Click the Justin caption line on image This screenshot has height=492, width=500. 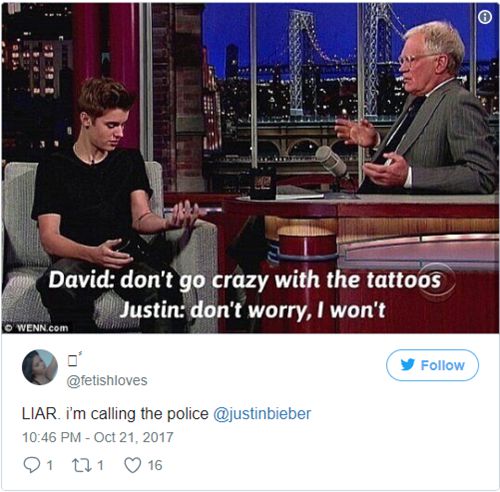[x=253, y=310]
